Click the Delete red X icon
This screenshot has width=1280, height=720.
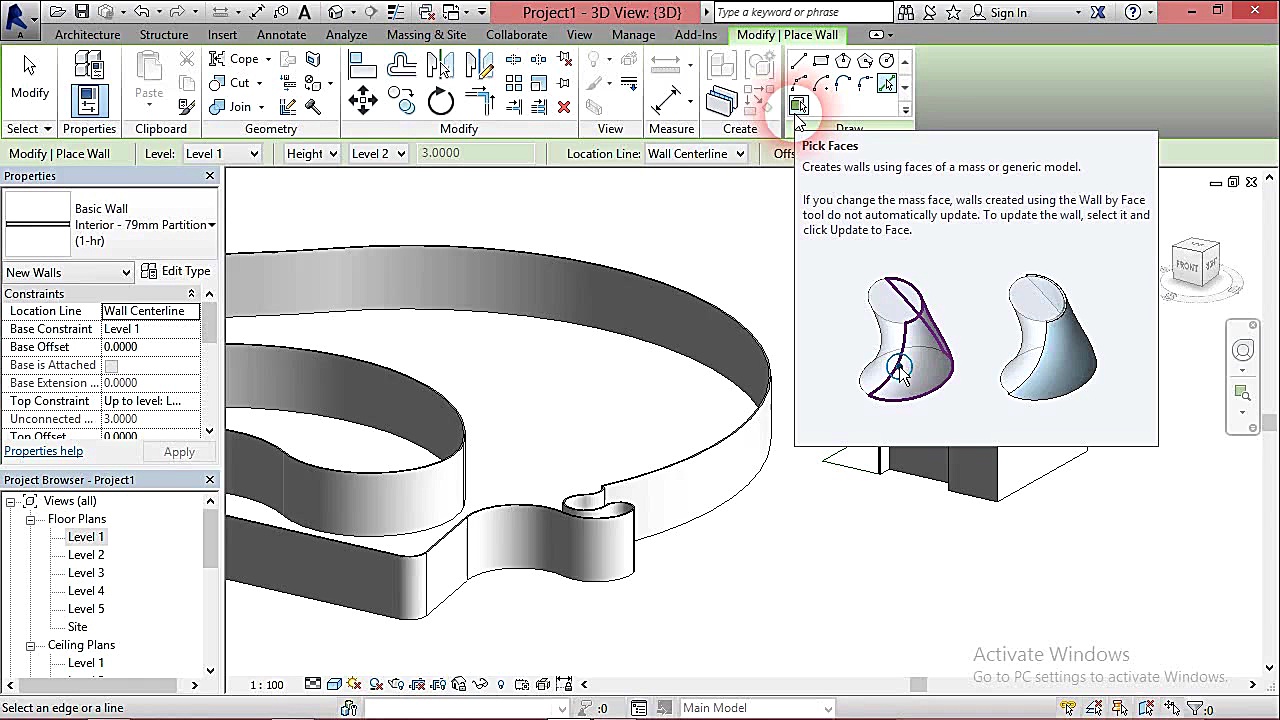[564, 107]
